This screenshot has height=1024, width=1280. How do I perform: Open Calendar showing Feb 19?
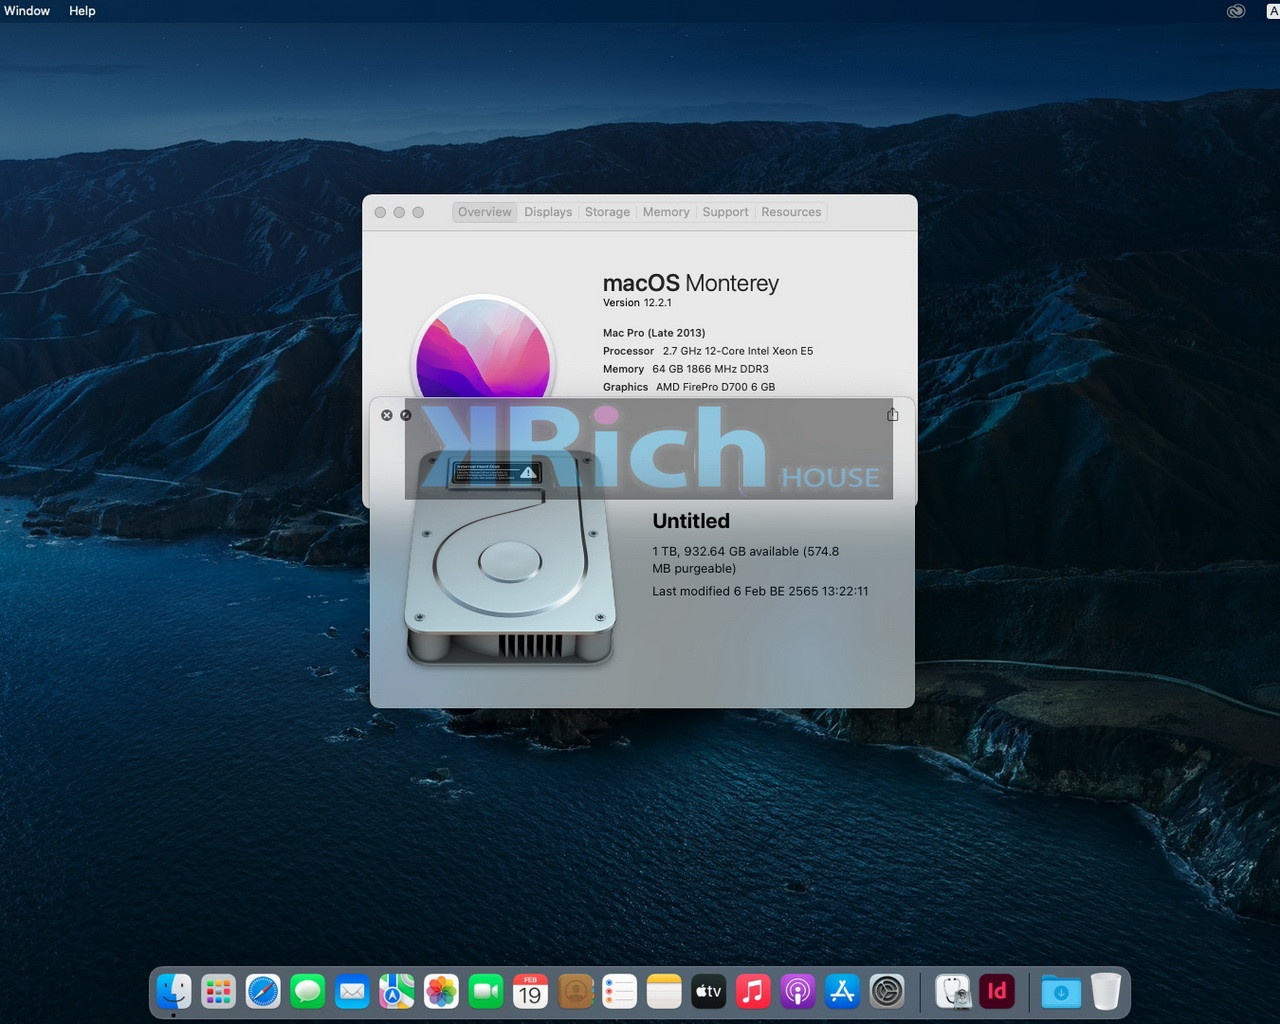tap(530, 992)
